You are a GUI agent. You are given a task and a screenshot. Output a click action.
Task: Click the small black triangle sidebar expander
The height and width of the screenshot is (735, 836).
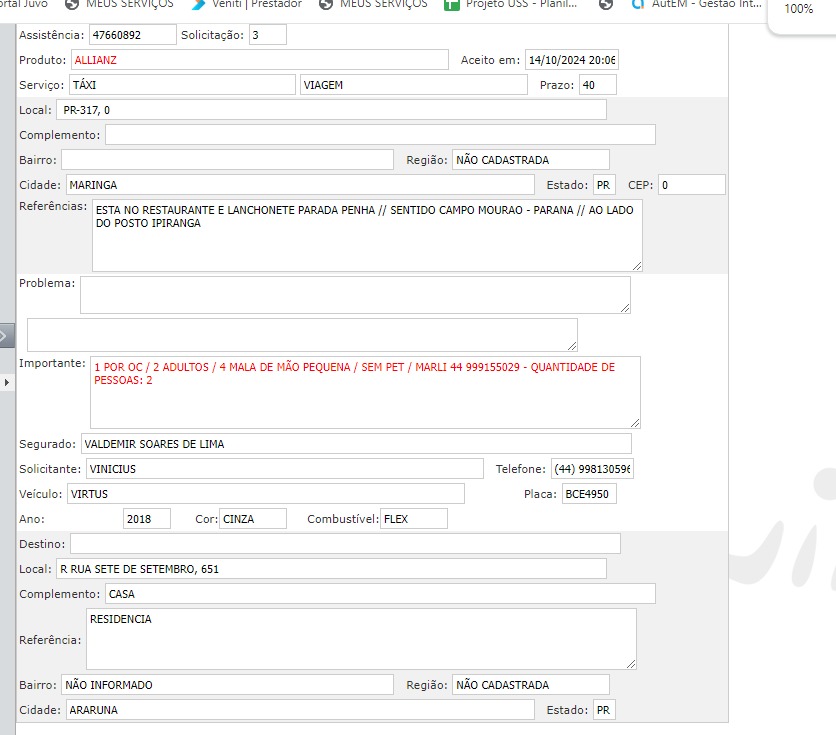[x=6, y=382]
